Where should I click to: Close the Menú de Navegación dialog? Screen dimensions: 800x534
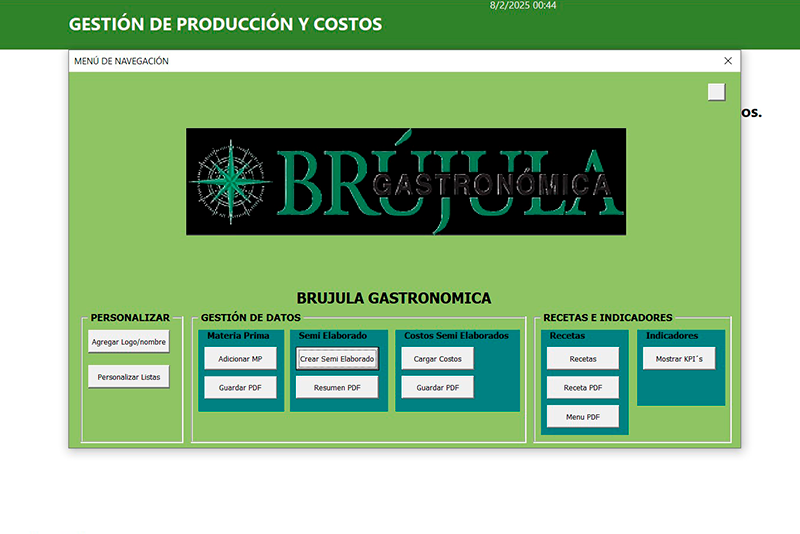(x=728, y=61)
